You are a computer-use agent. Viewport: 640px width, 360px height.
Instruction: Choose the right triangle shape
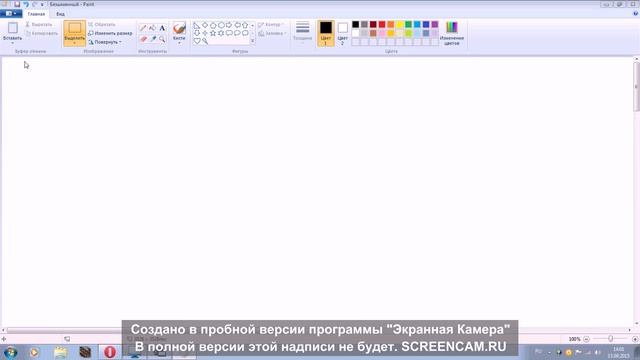click(197, 25)
